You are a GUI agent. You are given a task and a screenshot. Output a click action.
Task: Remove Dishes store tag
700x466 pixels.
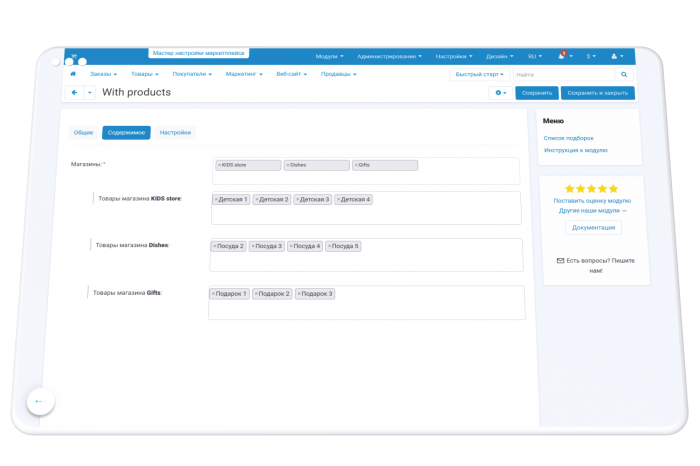coord(288,165)
